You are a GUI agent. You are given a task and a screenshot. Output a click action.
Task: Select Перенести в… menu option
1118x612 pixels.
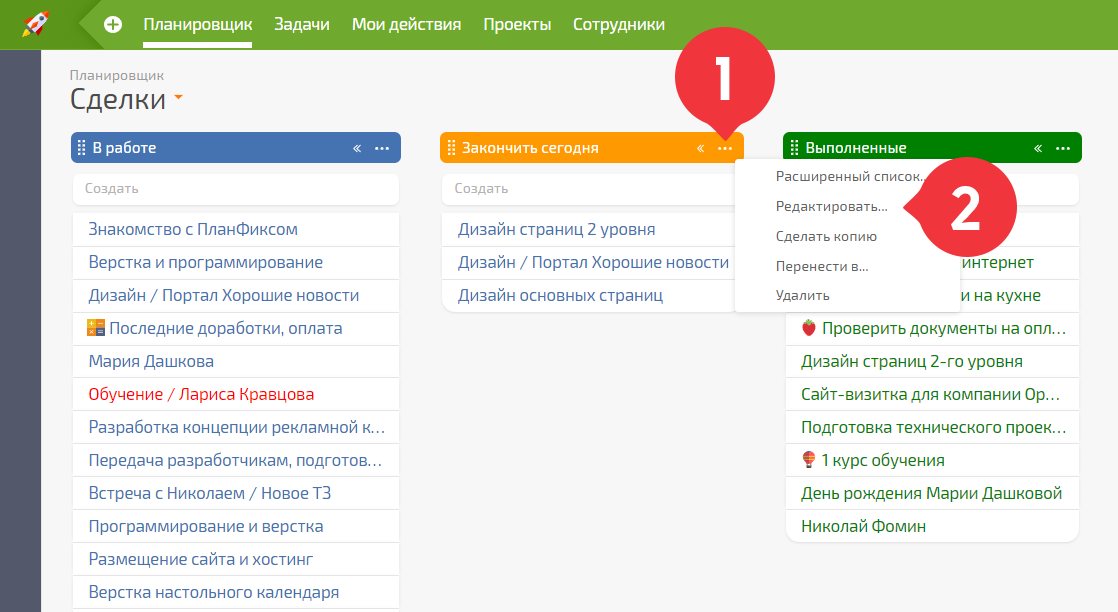point(822,266)
